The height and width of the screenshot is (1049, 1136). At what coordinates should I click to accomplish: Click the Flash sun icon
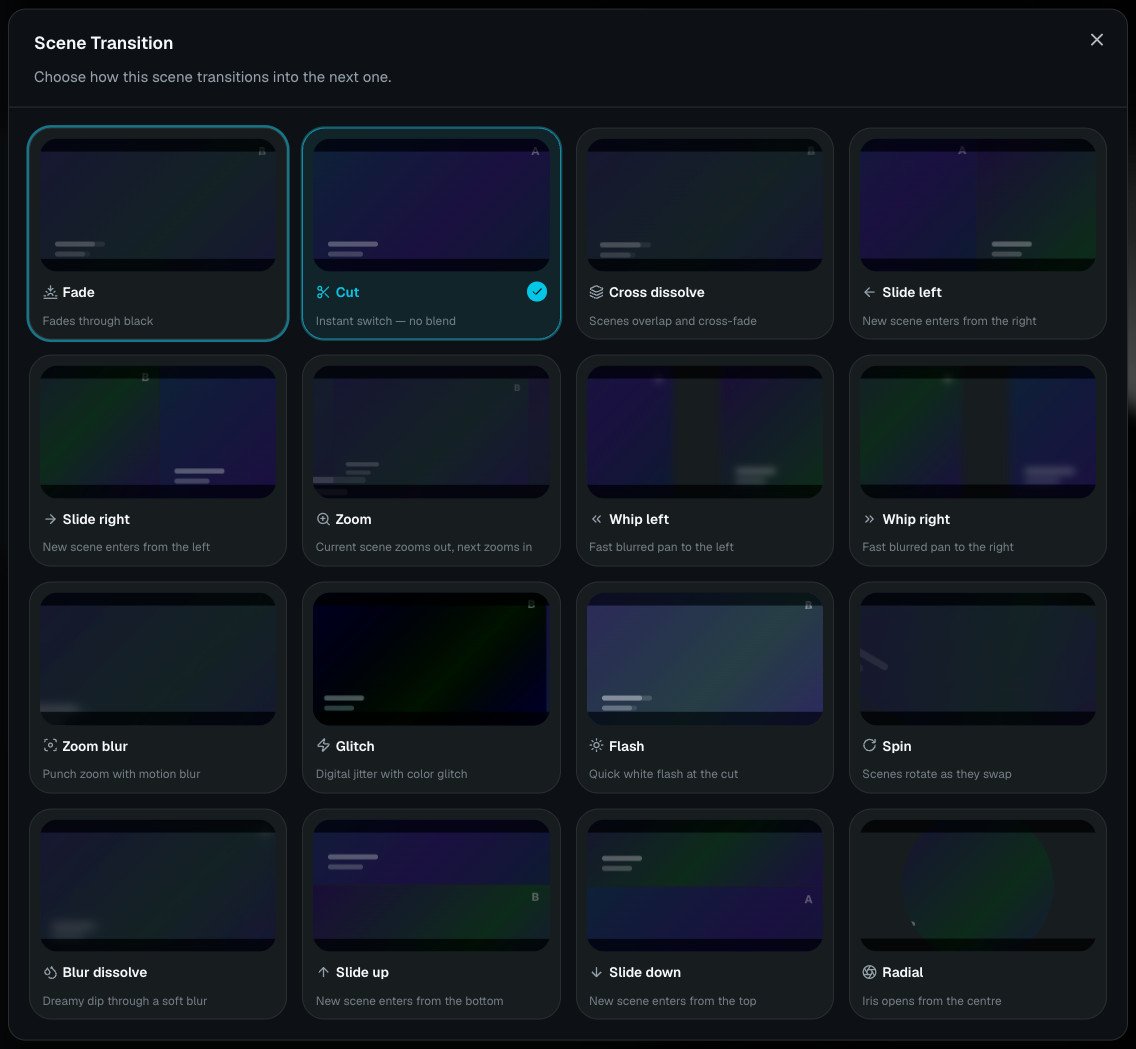[596, 745]
